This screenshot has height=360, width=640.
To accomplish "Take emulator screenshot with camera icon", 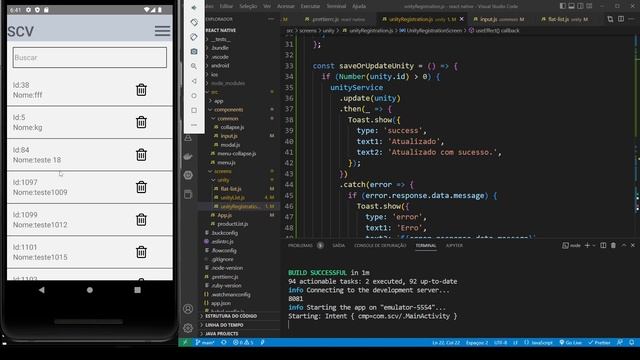I will click(194, 51).
